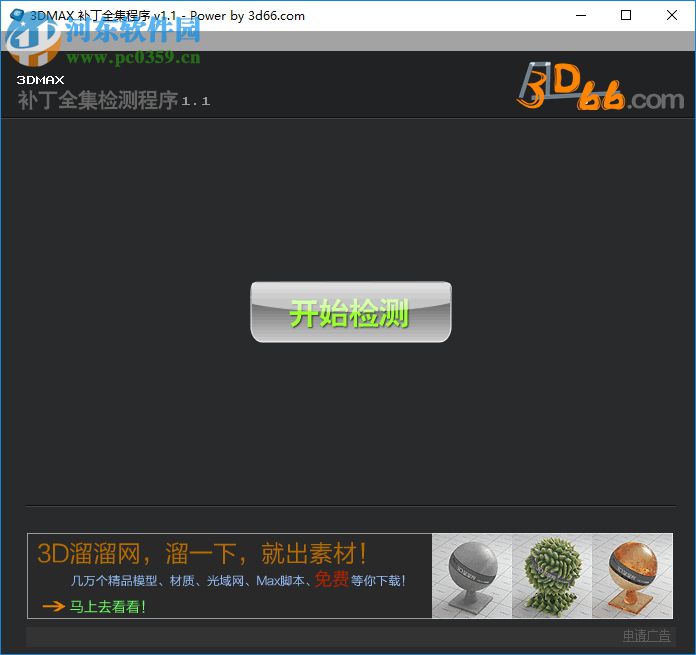Select the orange glass sphere thumbnail
The image size is (696, 655).
633,576
